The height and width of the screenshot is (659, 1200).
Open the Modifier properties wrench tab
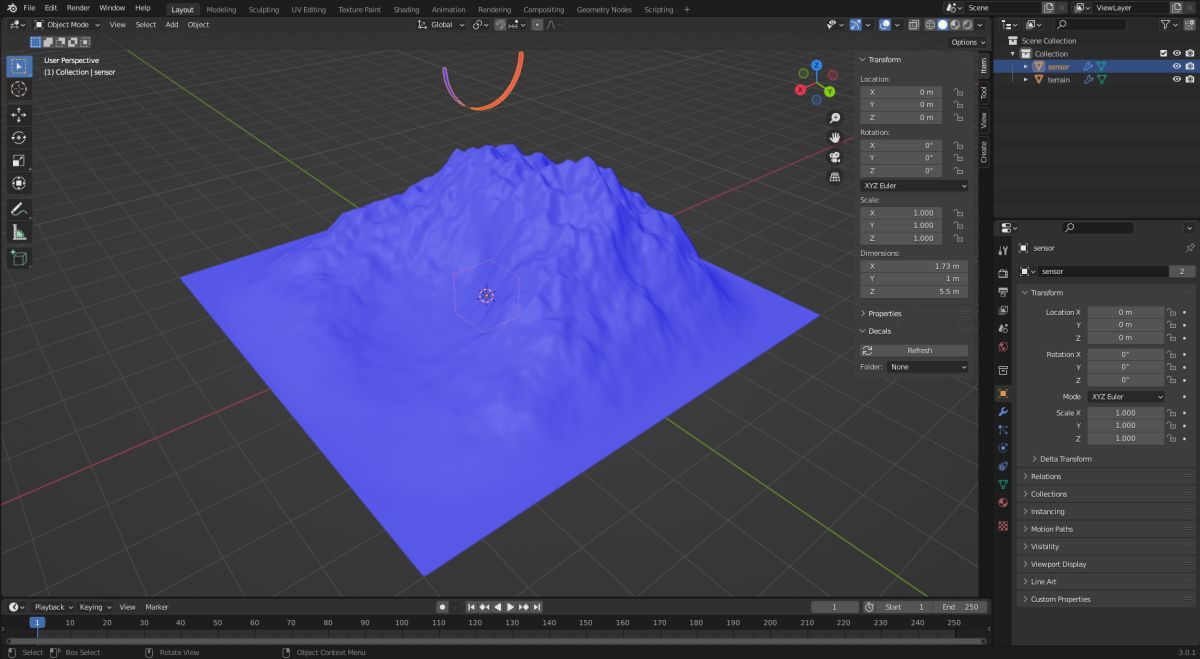(x=1003, y=412)
